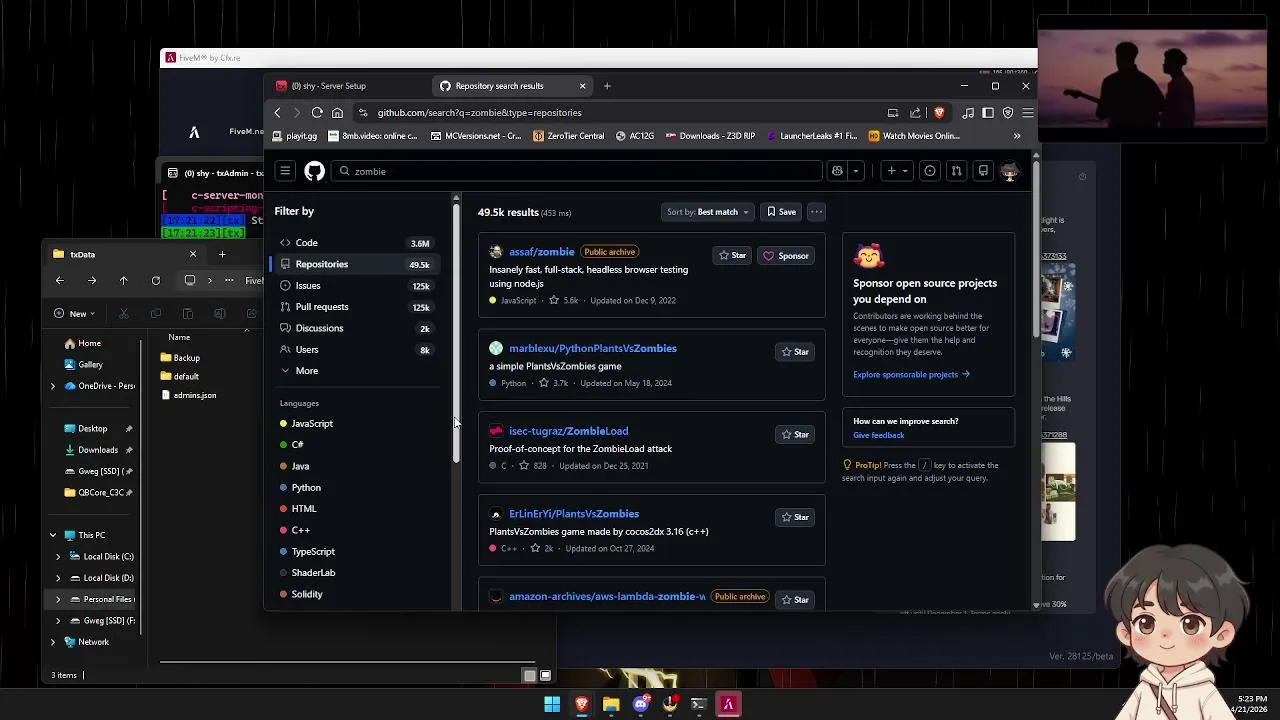
Task: Refresh the txData File Explorer window
Action: pos(156,281)
